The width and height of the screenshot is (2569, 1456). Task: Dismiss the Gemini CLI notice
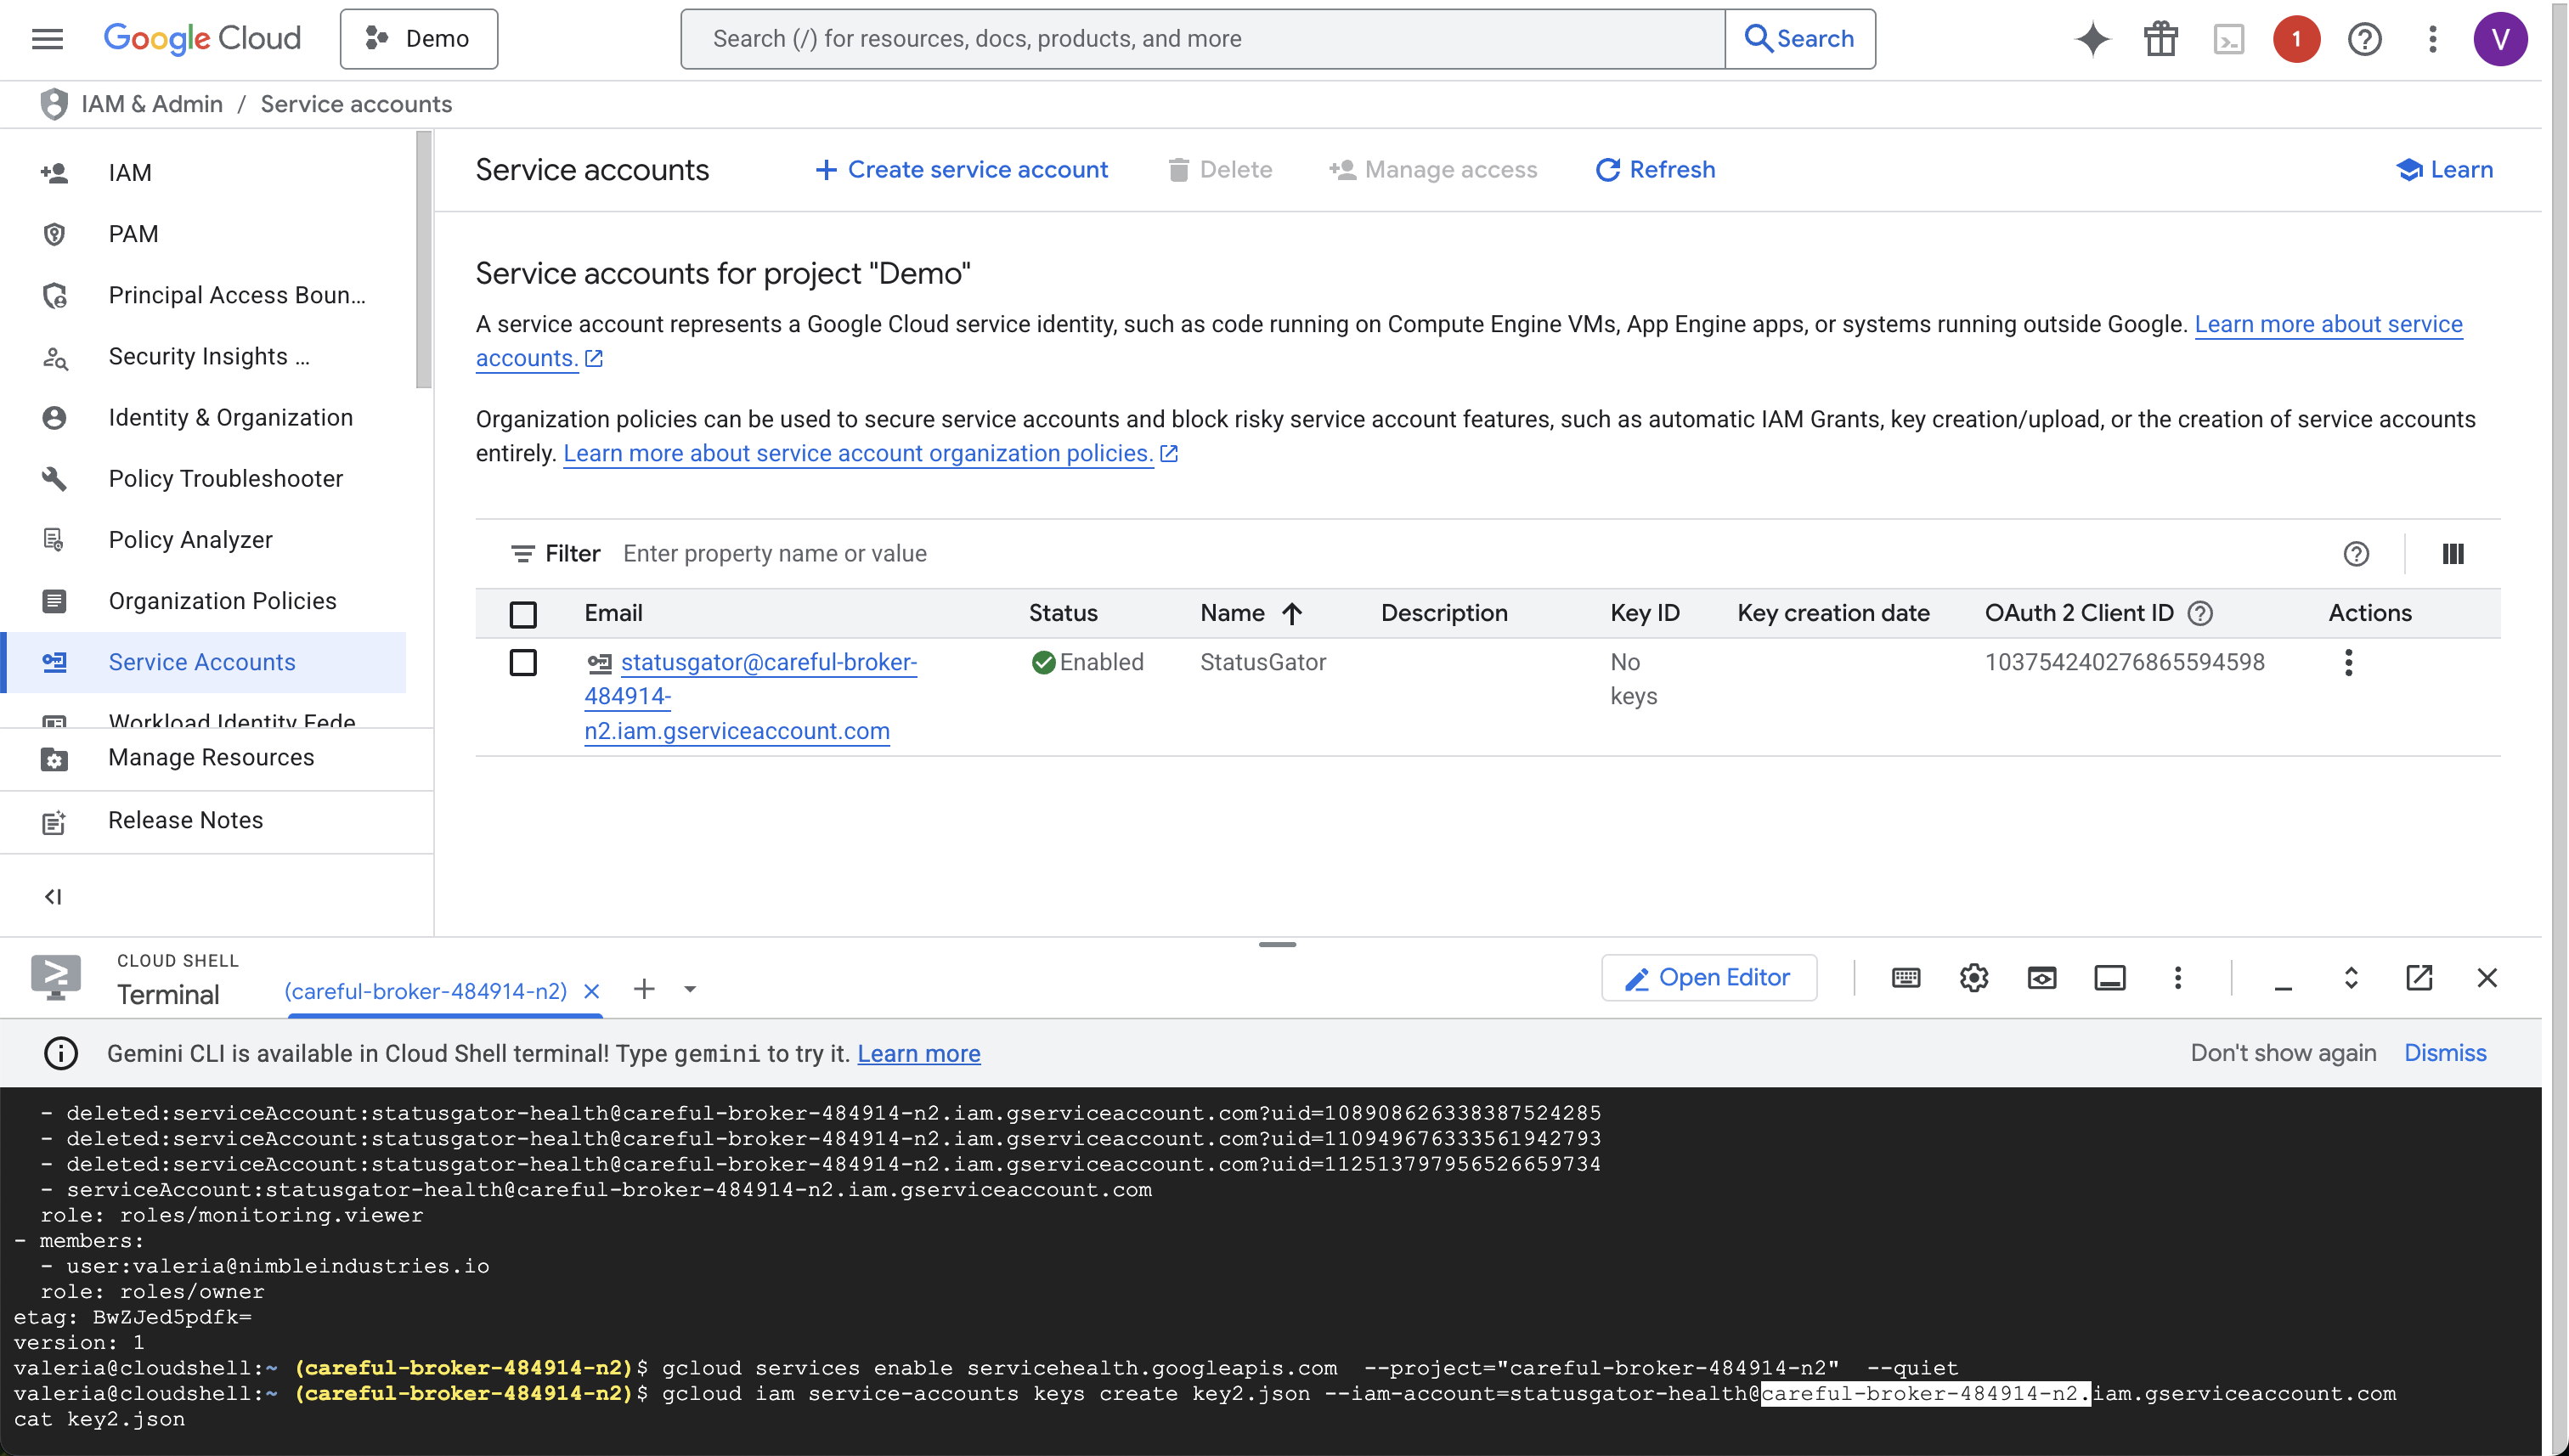point(2444,1053)
